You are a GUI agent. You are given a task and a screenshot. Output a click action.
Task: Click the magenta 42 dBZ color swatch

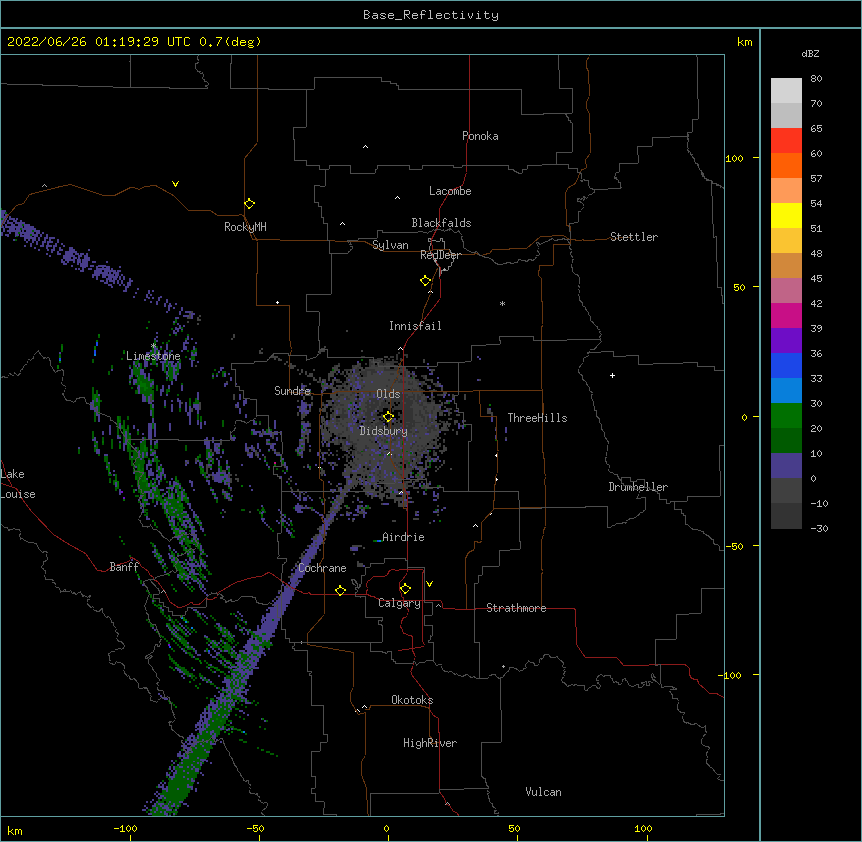786,315
